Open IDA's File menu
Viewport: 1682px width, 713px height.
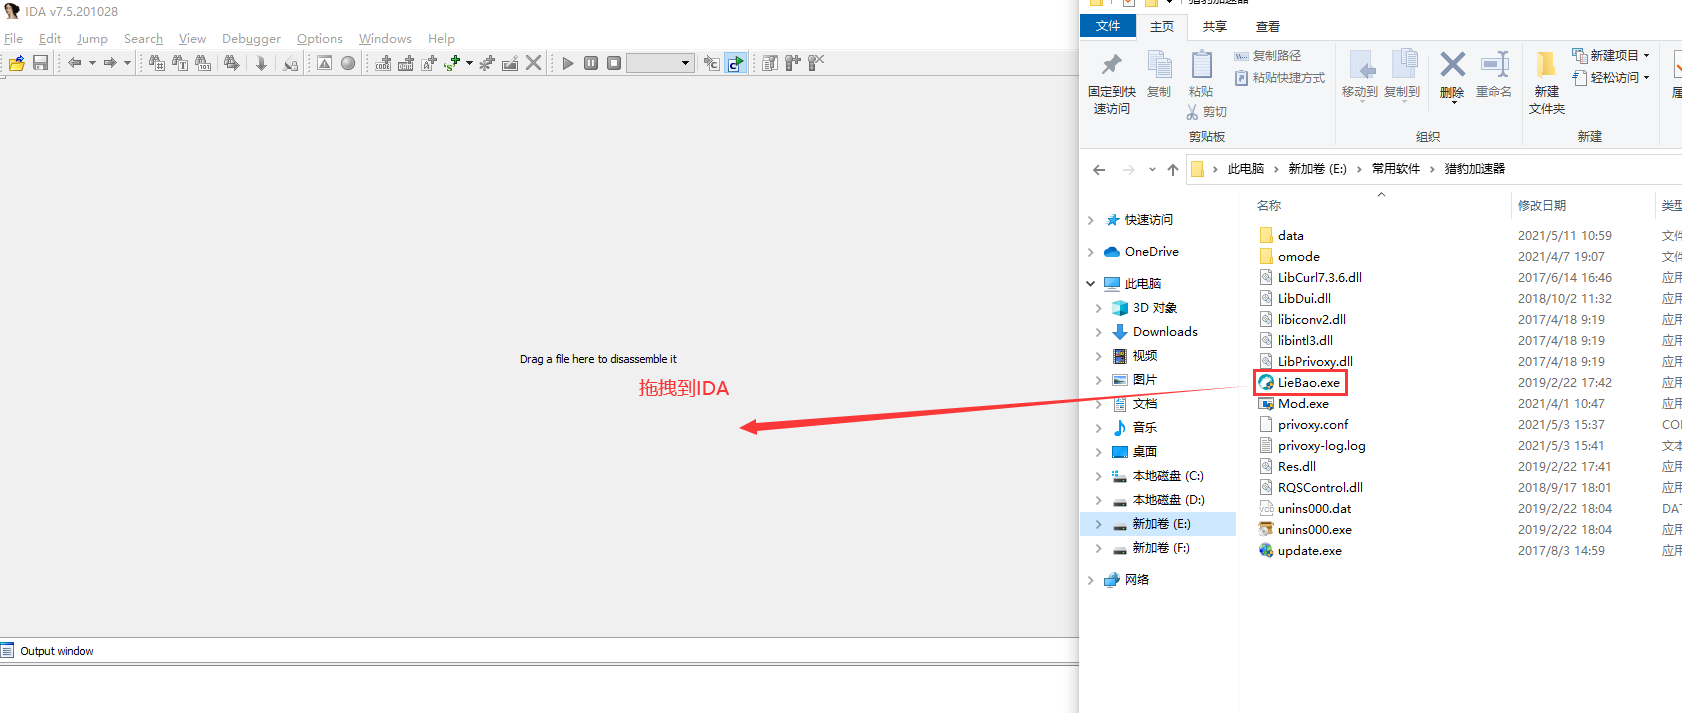point(14,38)
